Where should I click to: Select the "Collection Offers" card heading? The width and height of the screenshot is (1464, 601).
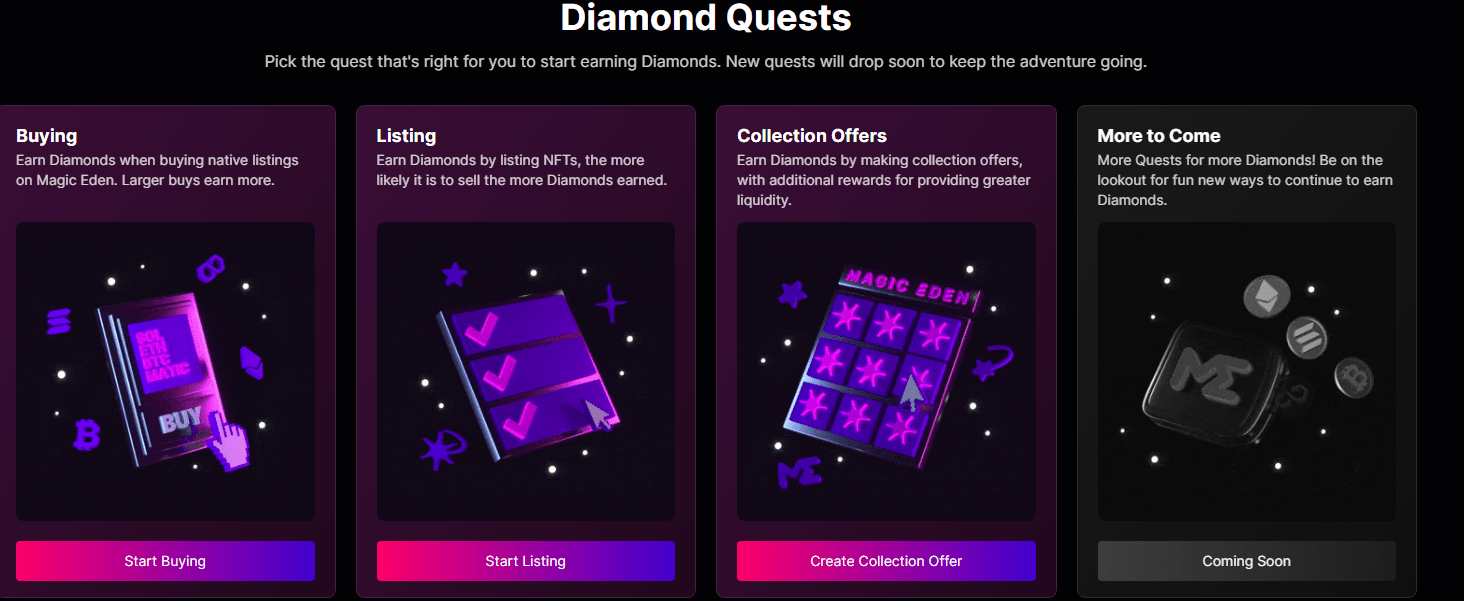tap(811, 135)
